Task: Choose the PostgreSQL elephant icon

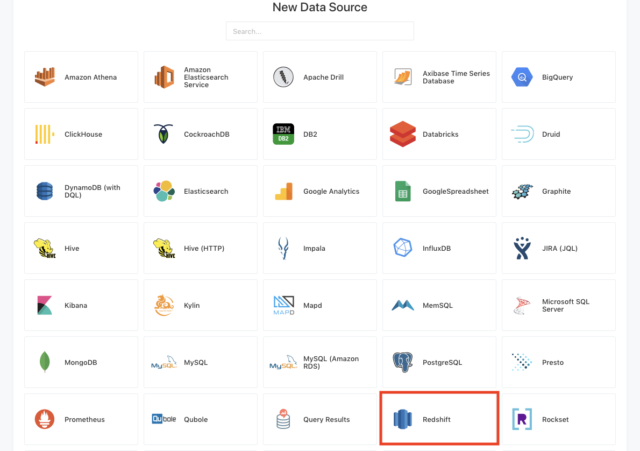Action: (x=403, y=362)
